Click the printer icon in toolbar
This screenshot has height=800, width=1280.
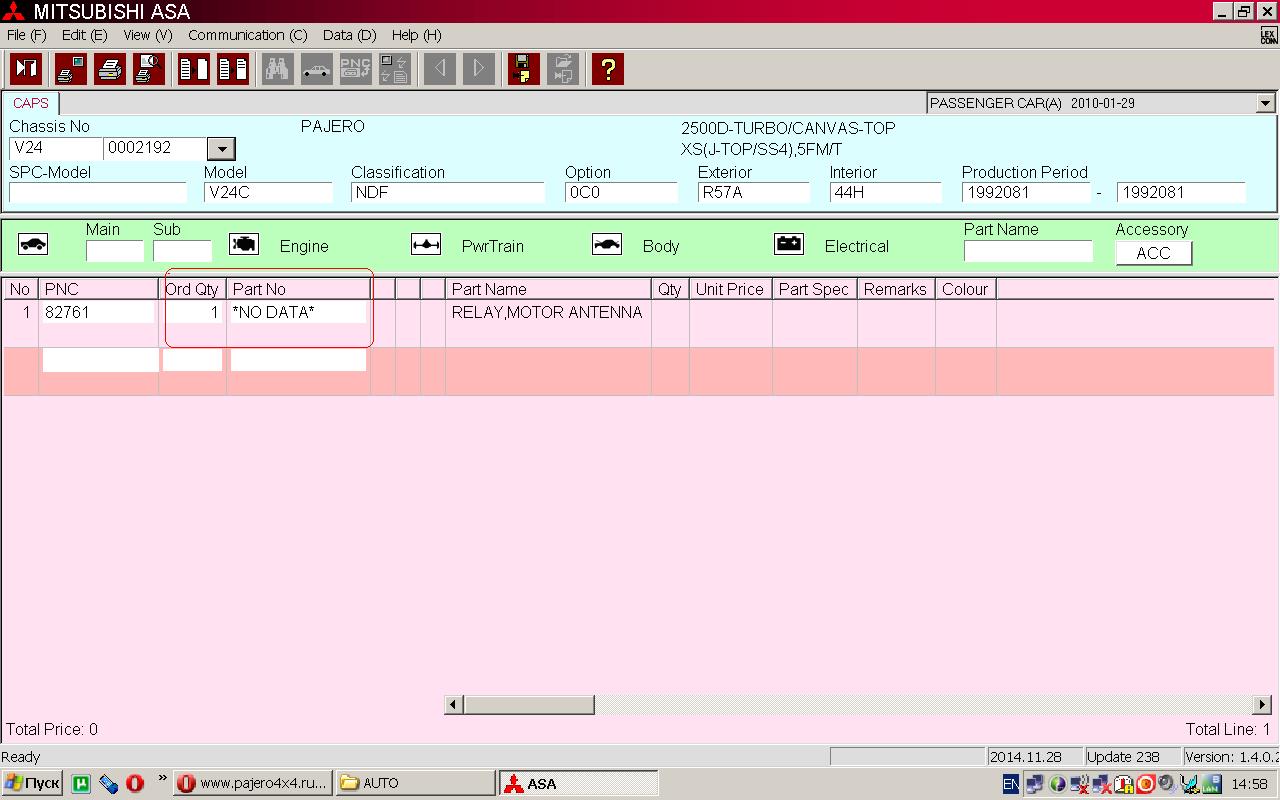110,69
